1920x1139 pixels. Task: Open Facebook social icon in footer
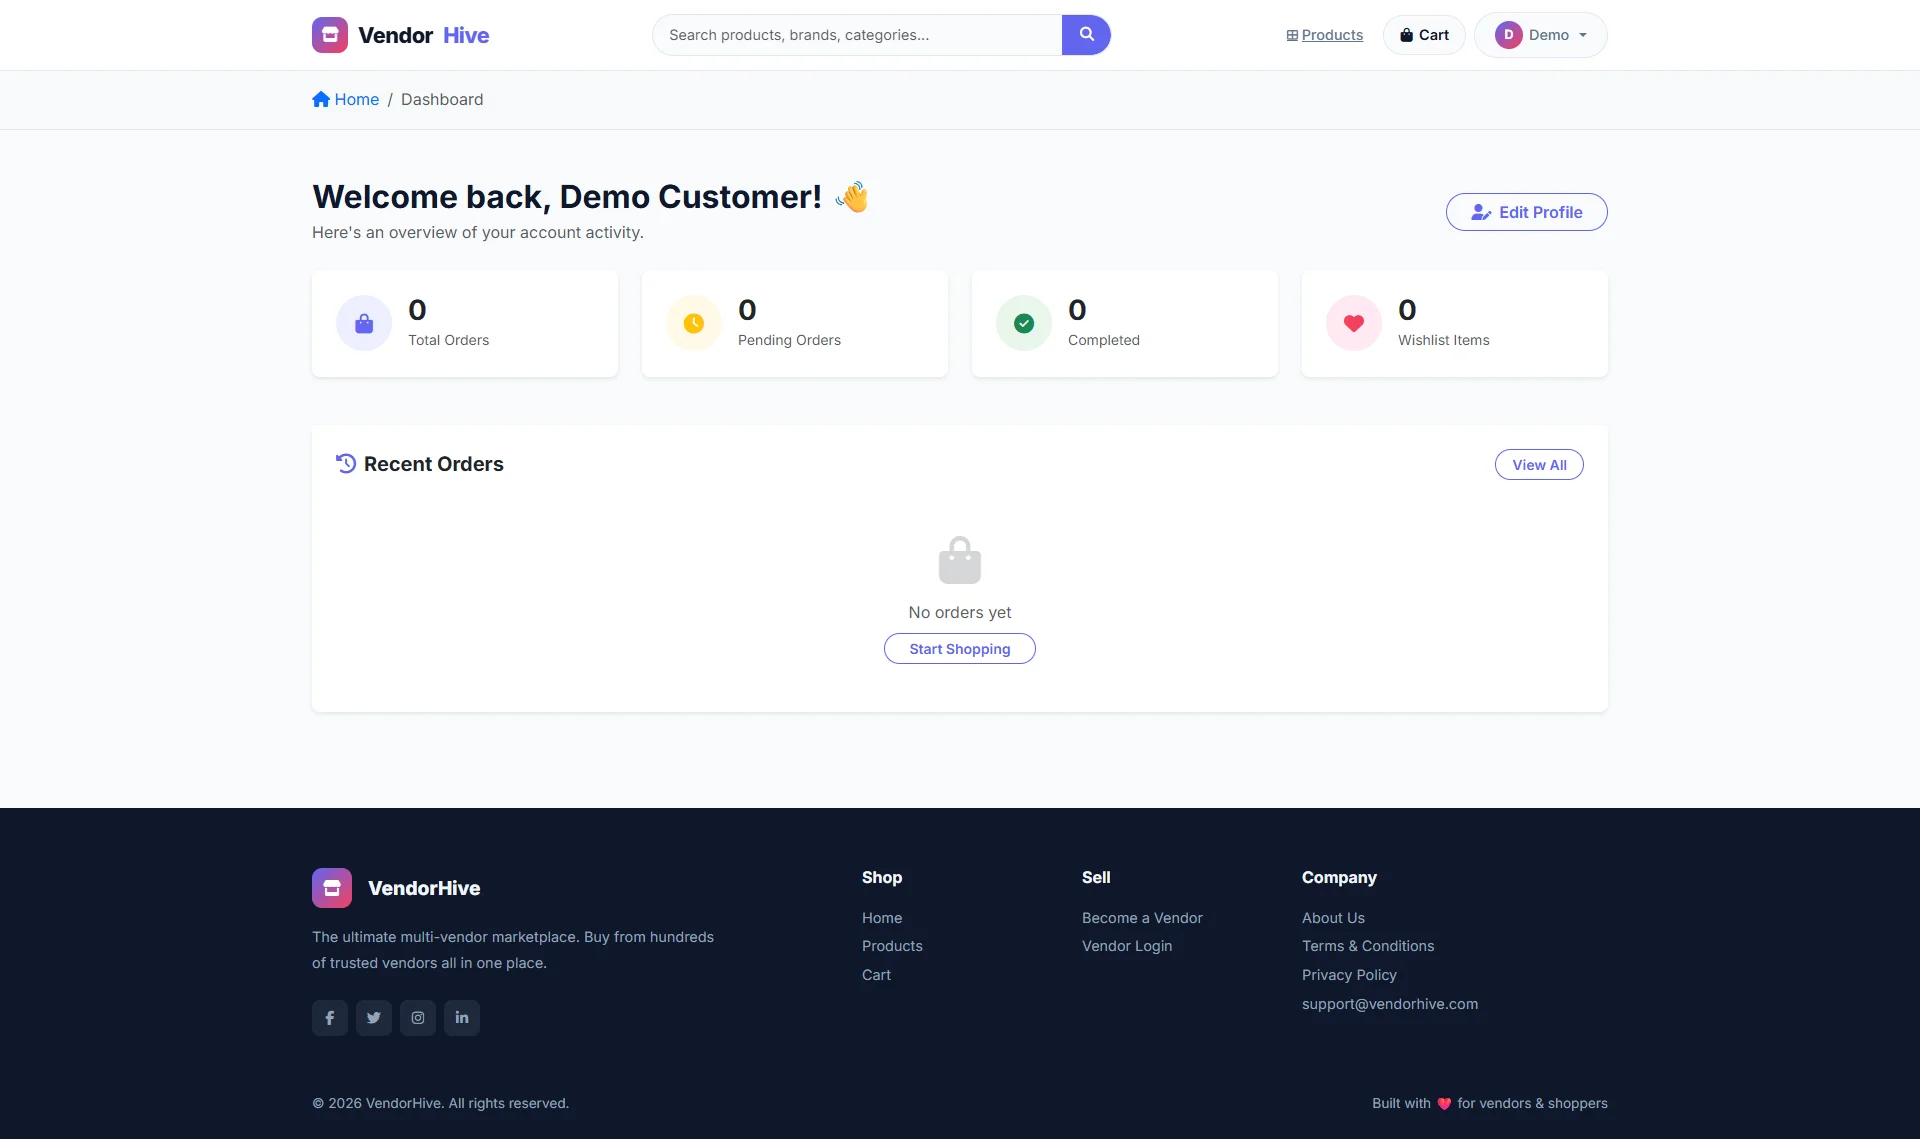[x=330, y=1018]
